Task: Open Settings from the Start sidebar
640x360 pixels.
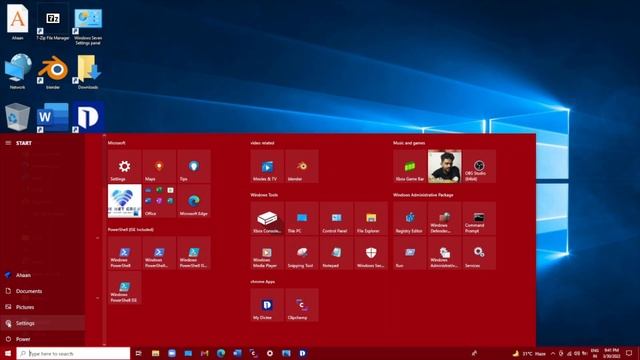Action: point(42,323)
